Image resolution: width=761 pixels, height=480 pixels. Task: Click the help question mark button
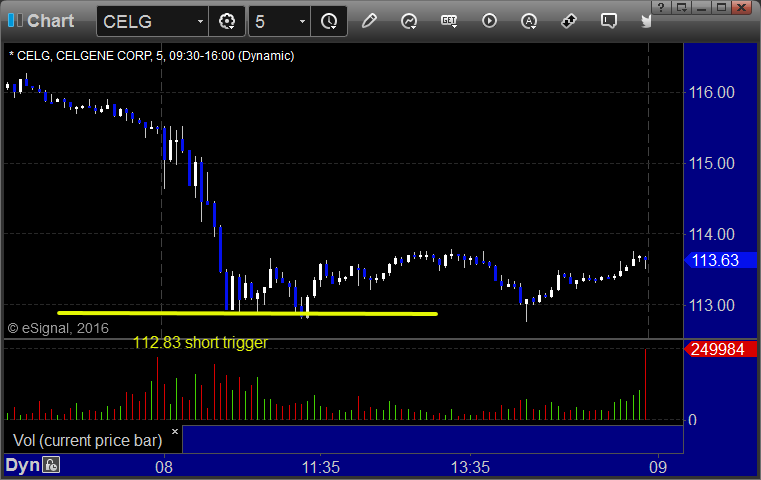(661, 7)
